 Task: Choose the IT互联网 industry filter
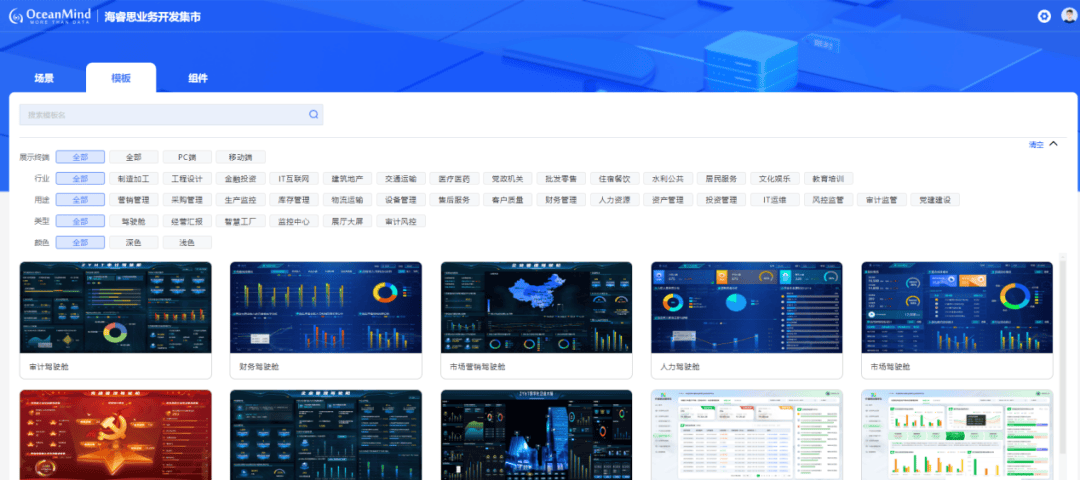(294, 178)
